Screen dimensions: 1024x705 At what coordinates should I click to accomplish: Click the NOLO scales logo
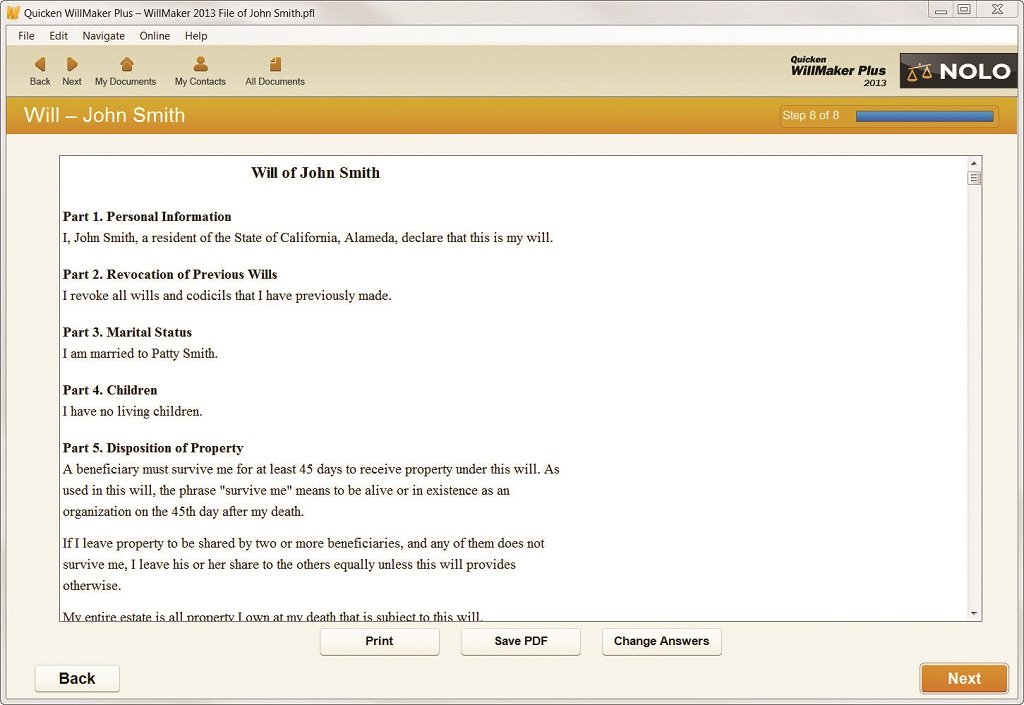958,71
